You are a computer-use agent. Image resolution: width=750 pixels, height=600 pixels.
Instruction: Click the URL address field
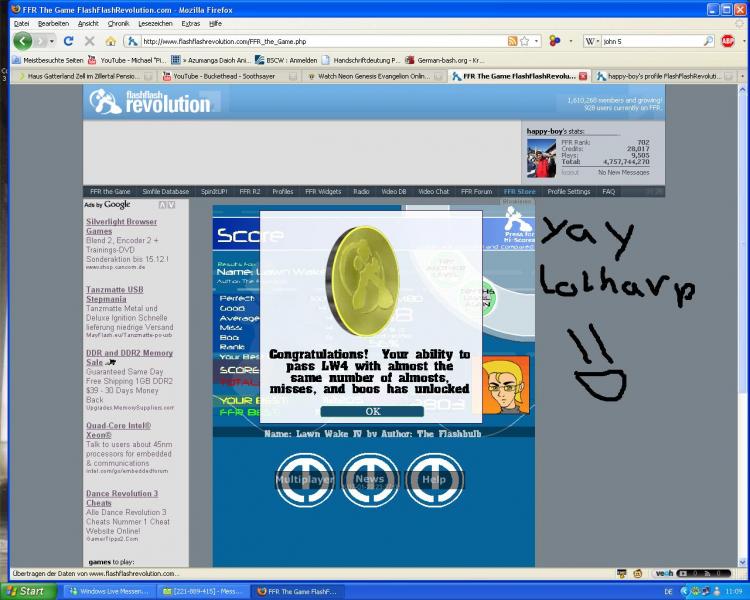tap(323, 42)
